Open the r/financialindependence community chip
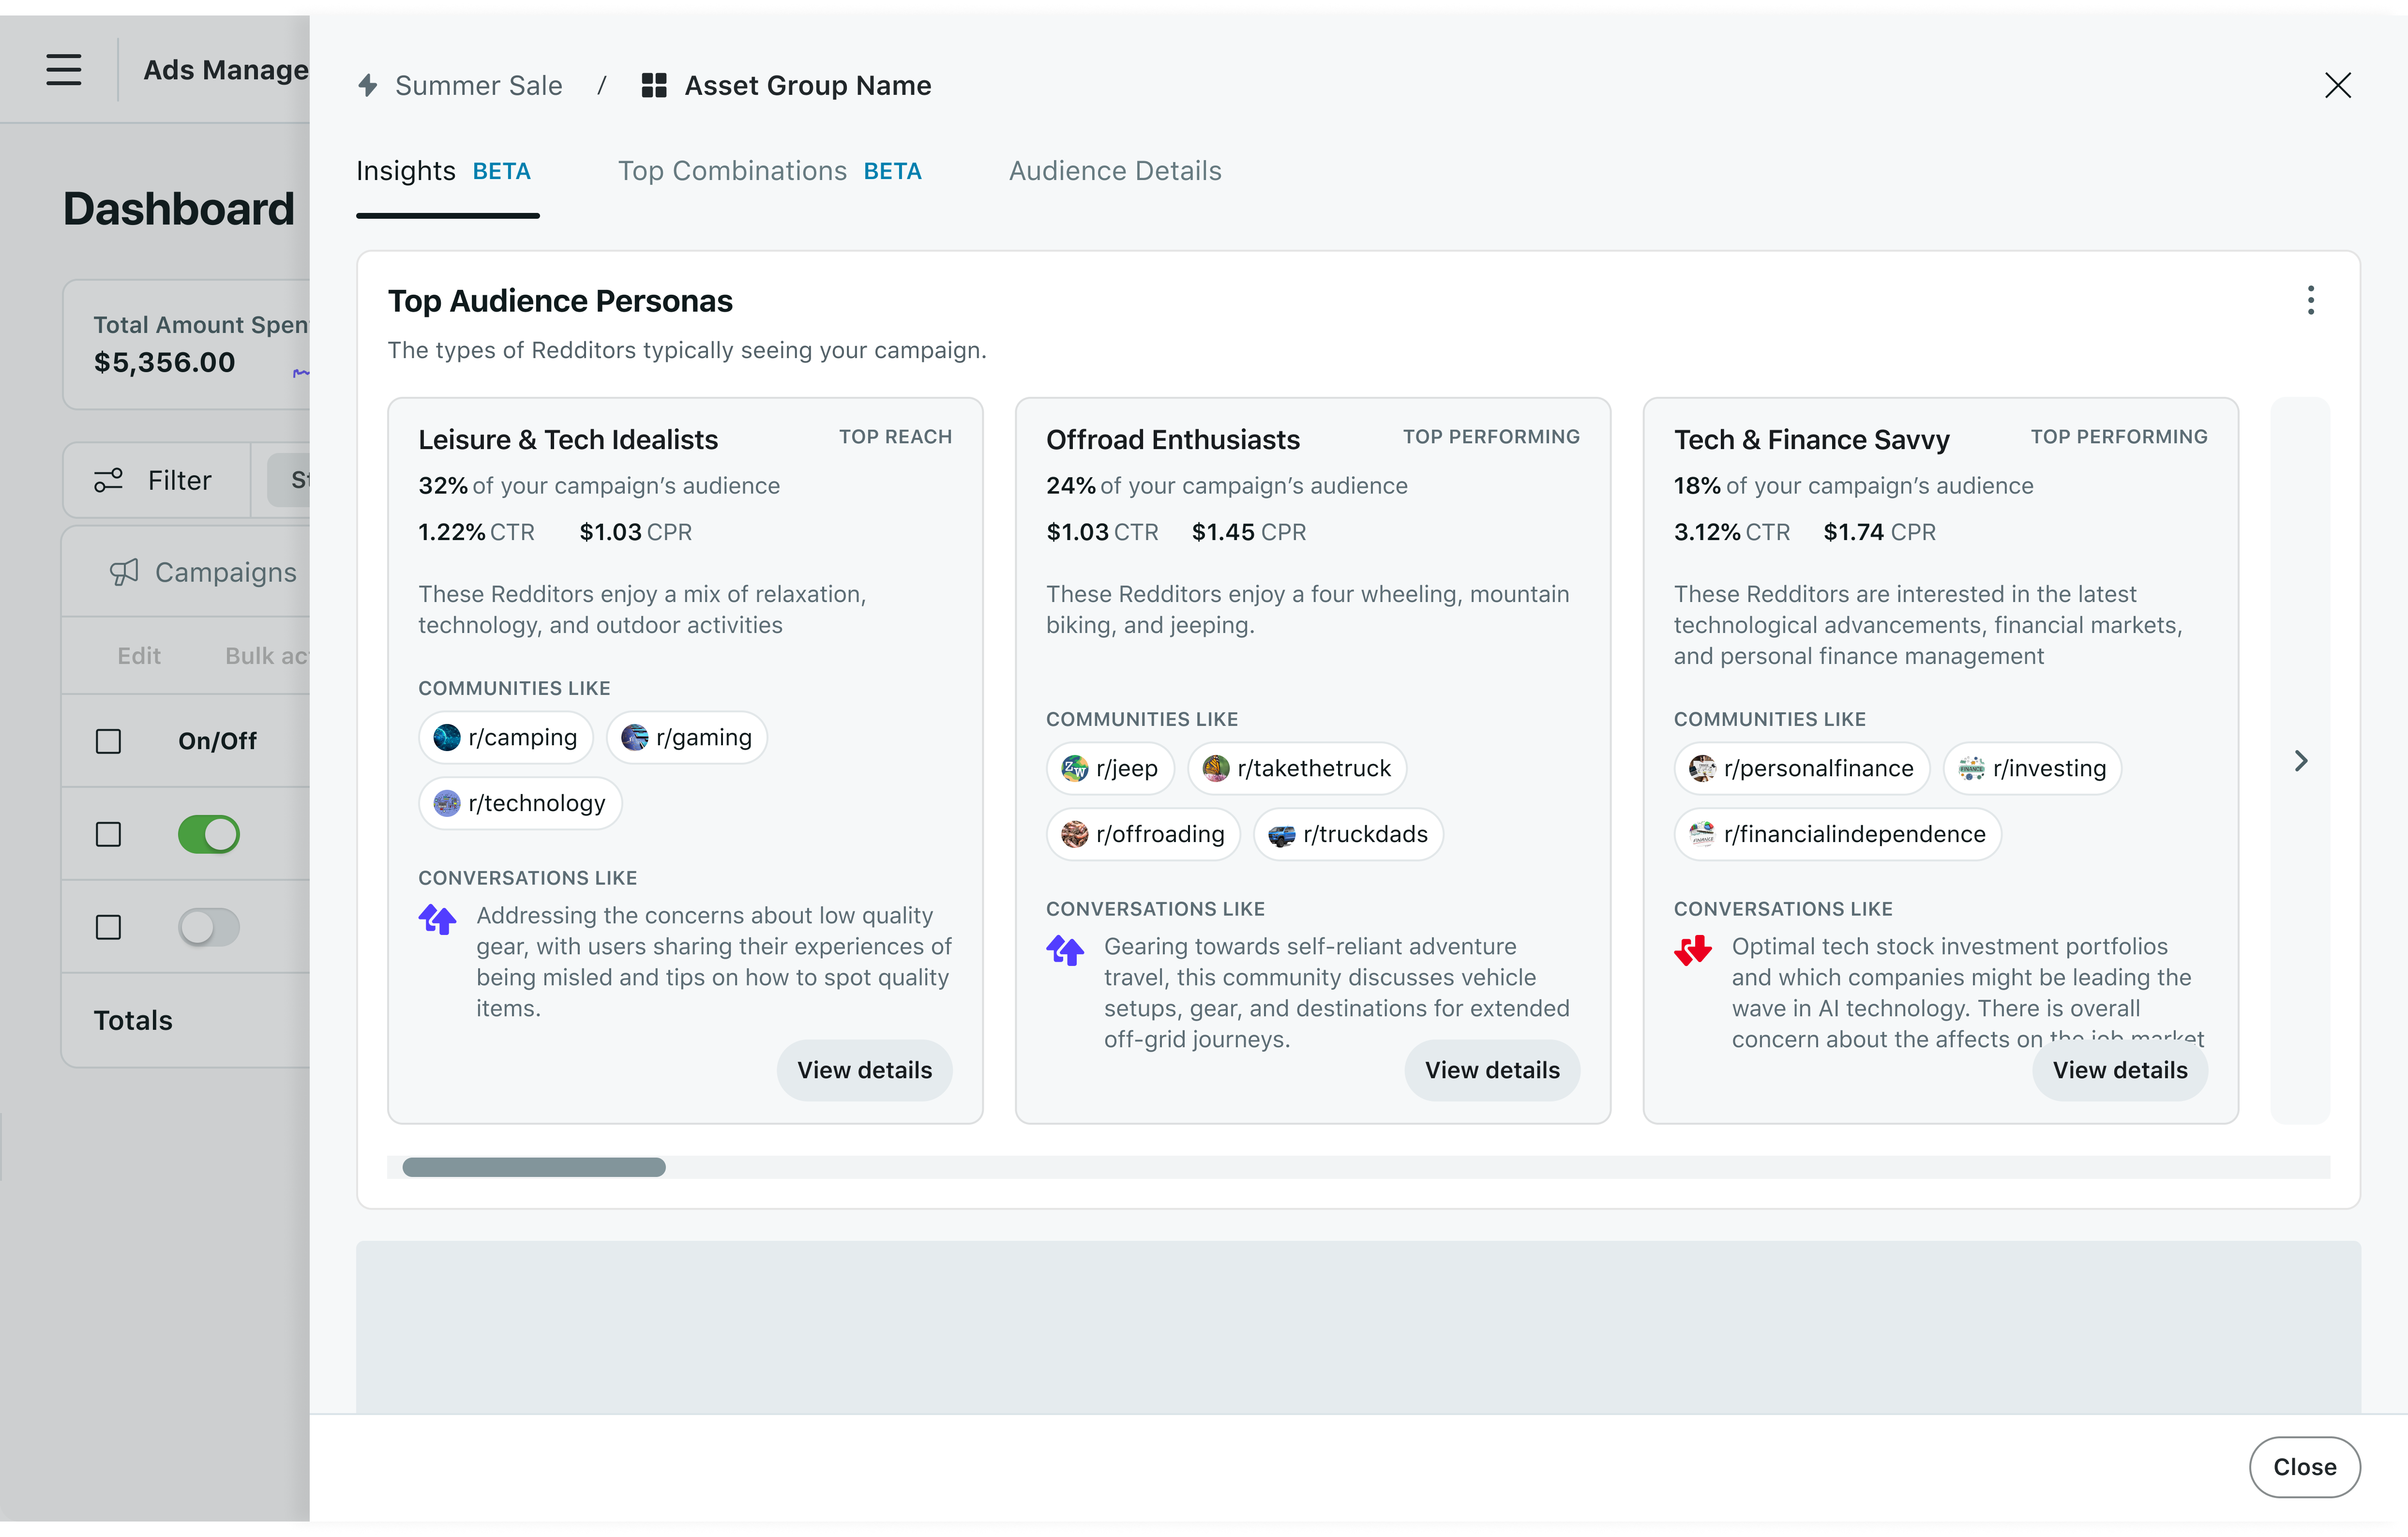This screenshot has width=2408, height=1537. pos(1837,835)
